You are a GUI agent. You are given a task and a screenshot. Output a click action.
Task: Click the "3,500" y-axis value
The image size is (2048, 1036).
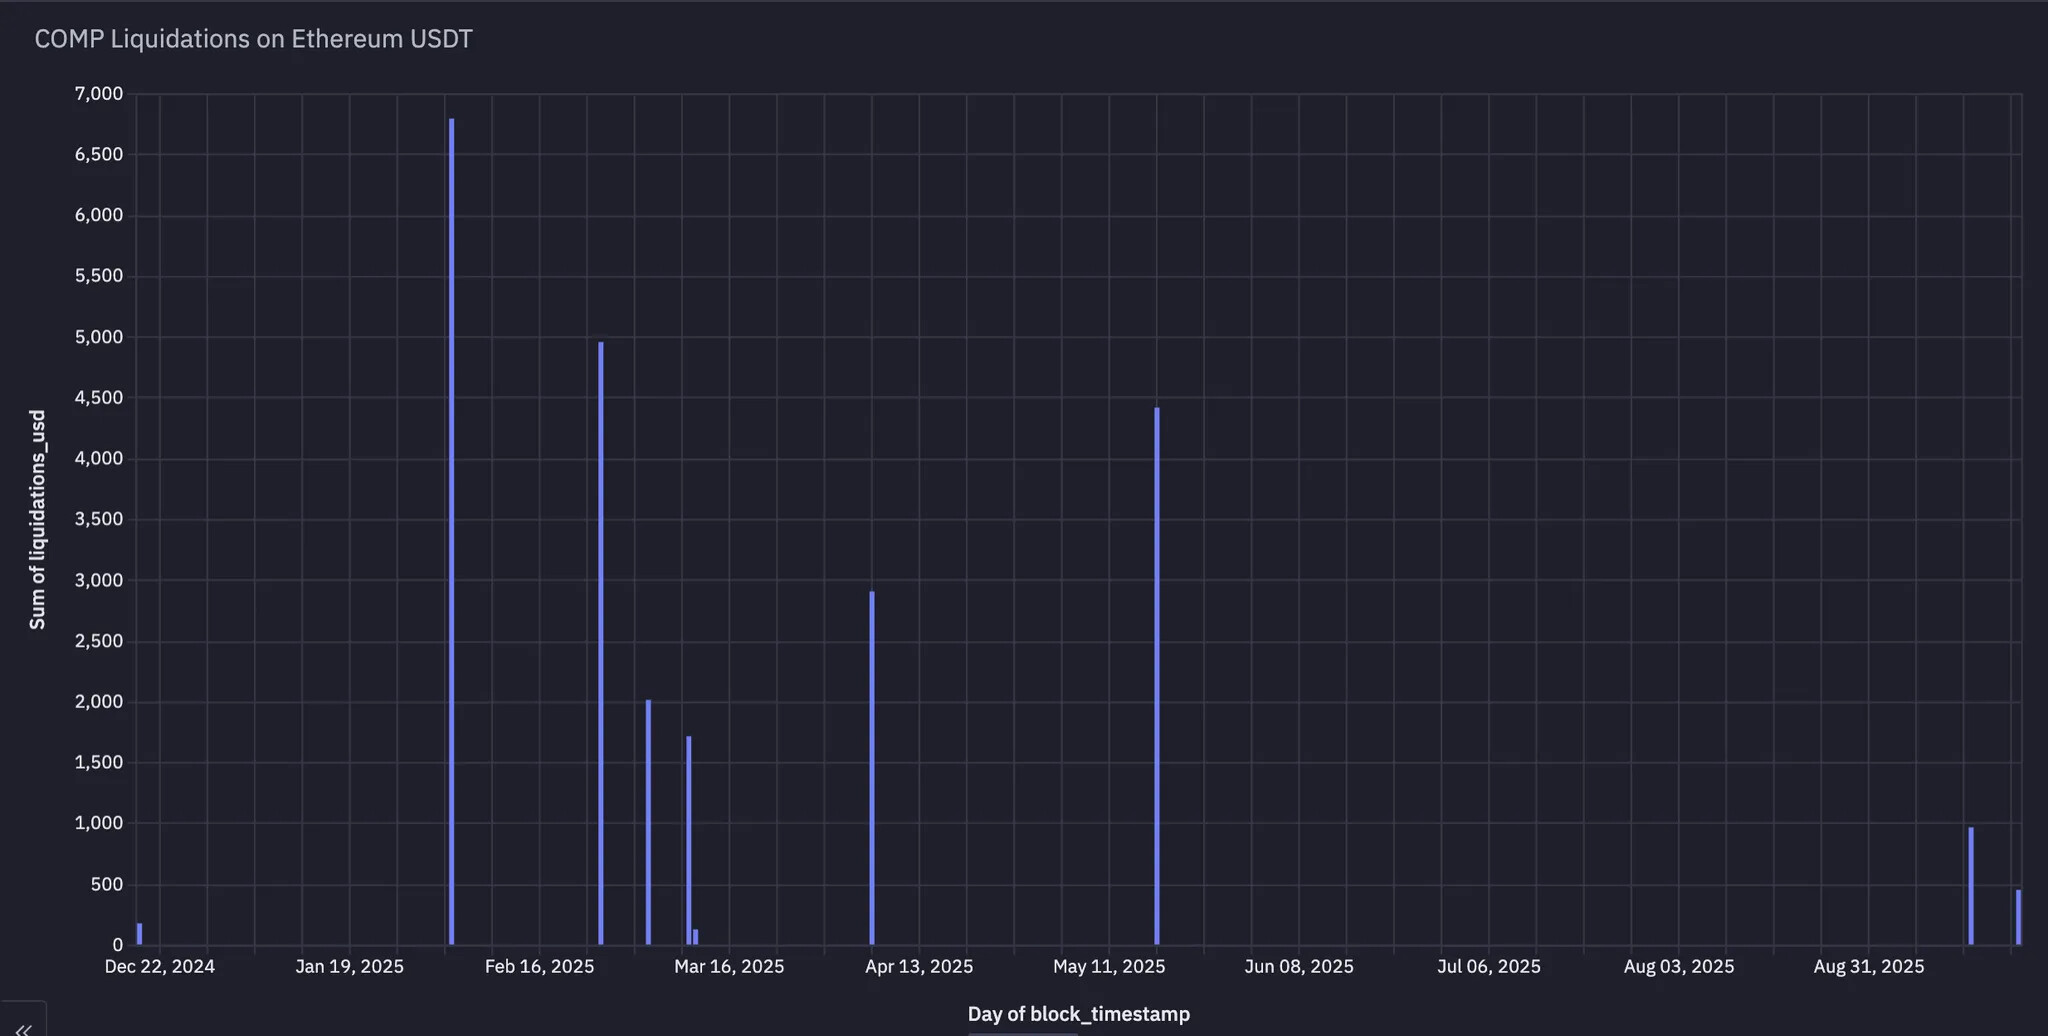pos(99,519)
